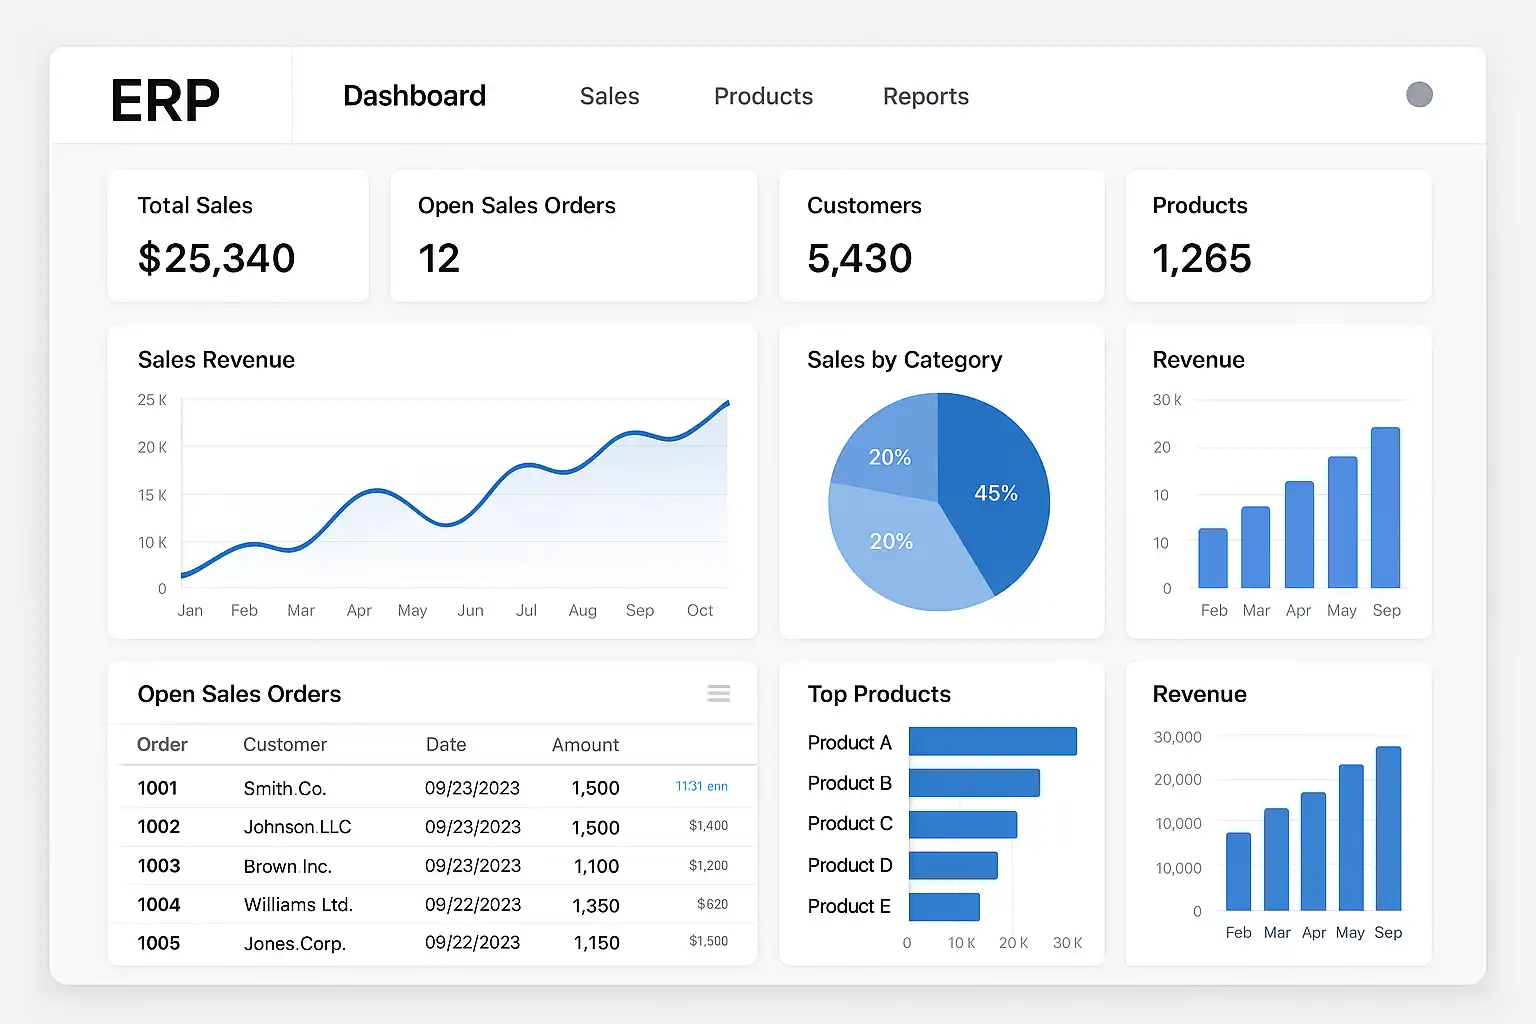Image resolution: width=1536 pixels, height=1024 pixels.
Task: Open the Open Sales Orders hamburger menu
Action: point(718,694)
